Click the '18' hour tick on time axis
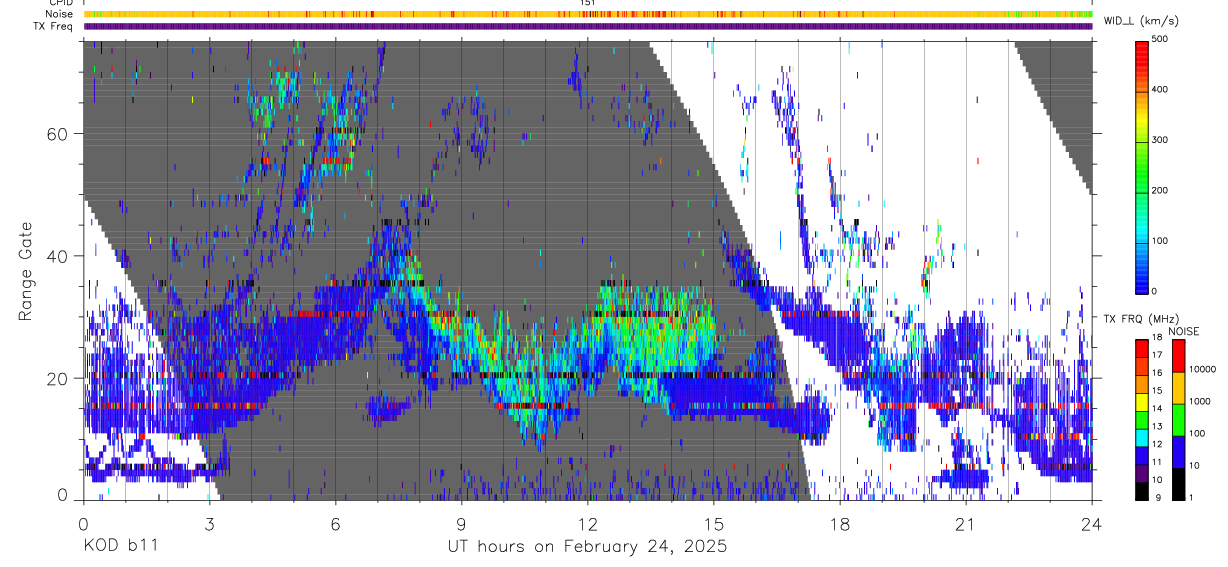 pos(840,523)
